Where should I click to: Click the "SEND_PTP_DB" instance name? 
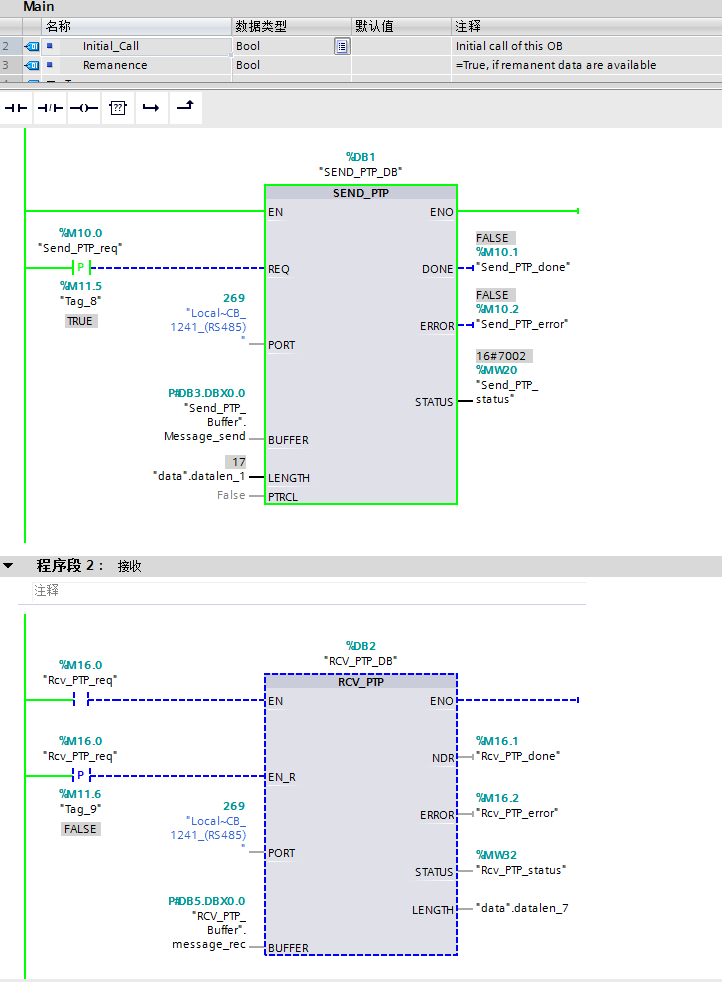coord(361,172)
